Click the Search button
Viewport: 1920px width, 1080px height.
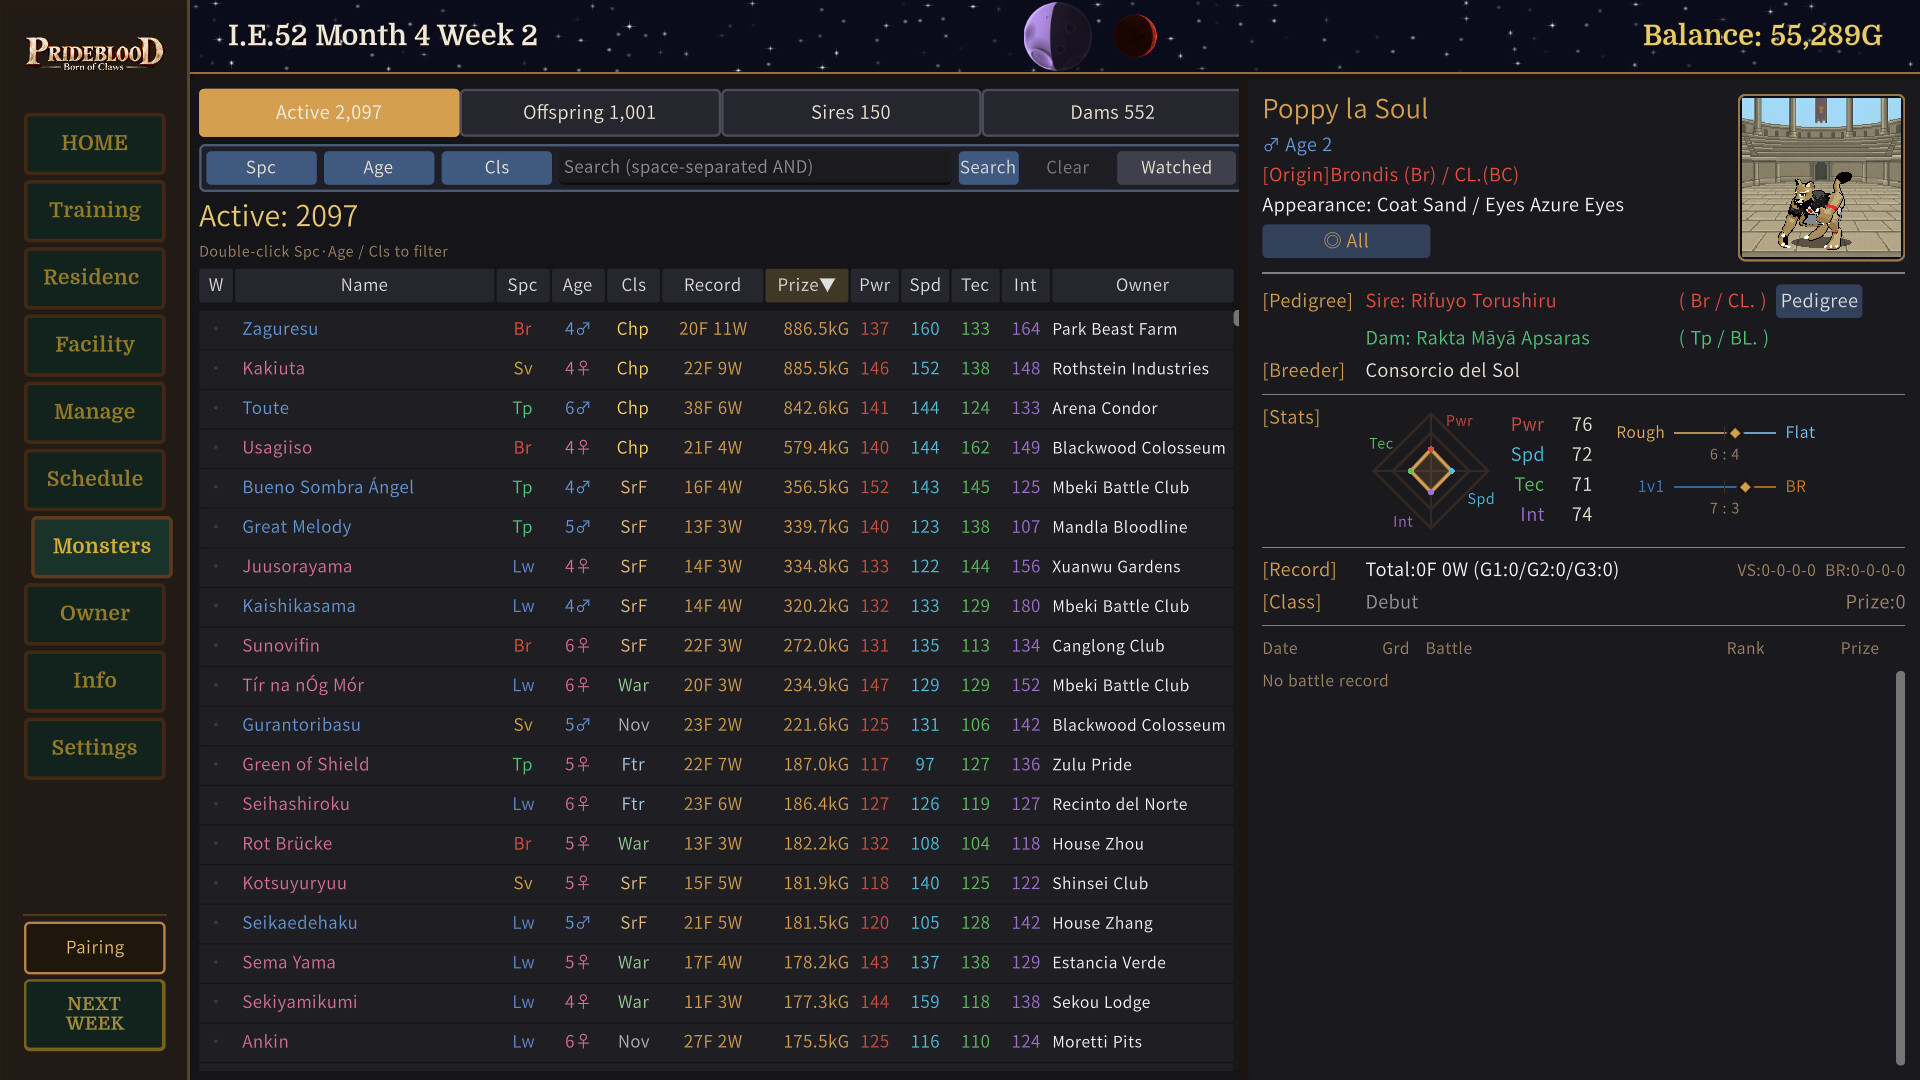[988, 167]
